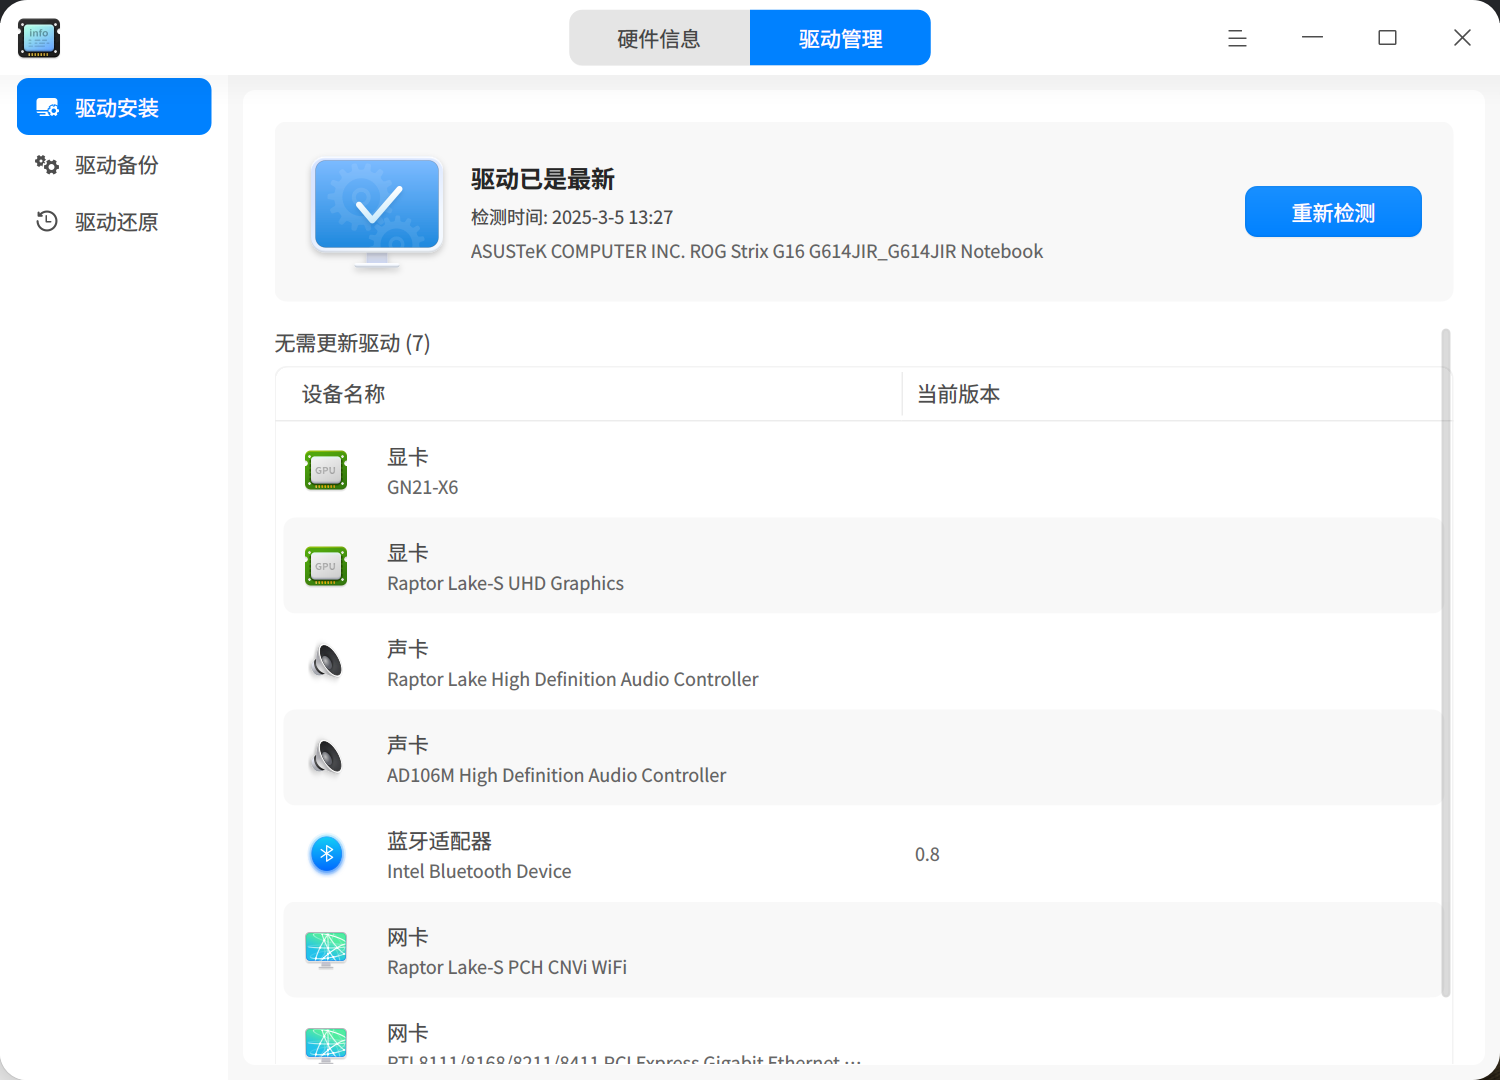Click the GPU icon for GN21-X6
1500x1080 pixels.
tap(326, 470)
